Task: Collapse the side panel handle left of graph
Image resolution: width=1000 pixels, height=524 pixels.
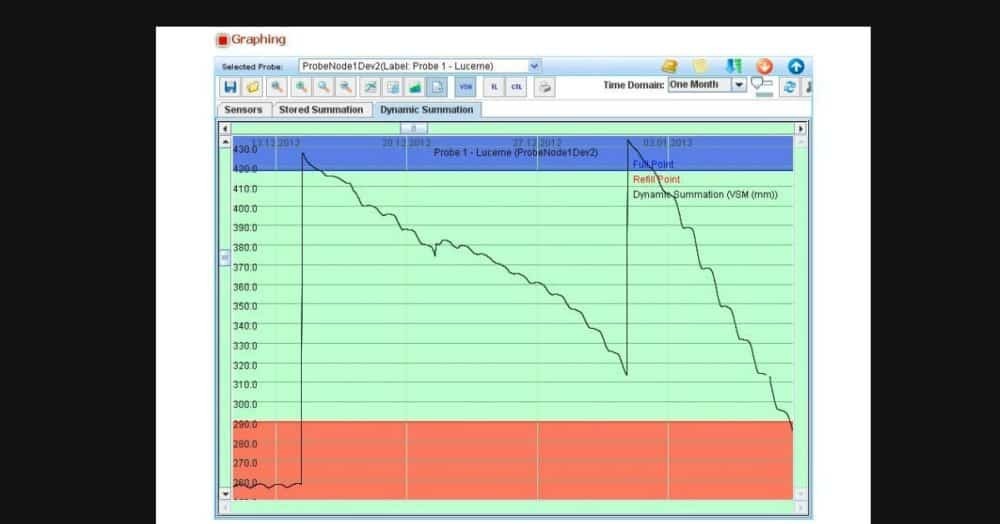Action: point(224,257)
